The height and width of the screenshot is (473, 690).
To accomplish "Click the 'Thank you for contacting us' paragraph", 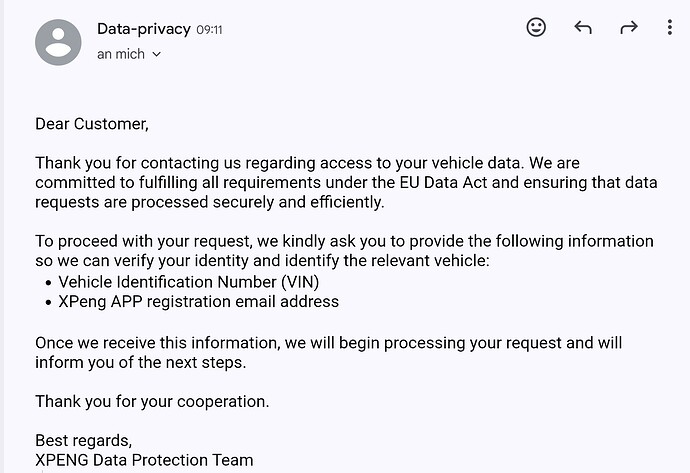I will coord(346,183).
